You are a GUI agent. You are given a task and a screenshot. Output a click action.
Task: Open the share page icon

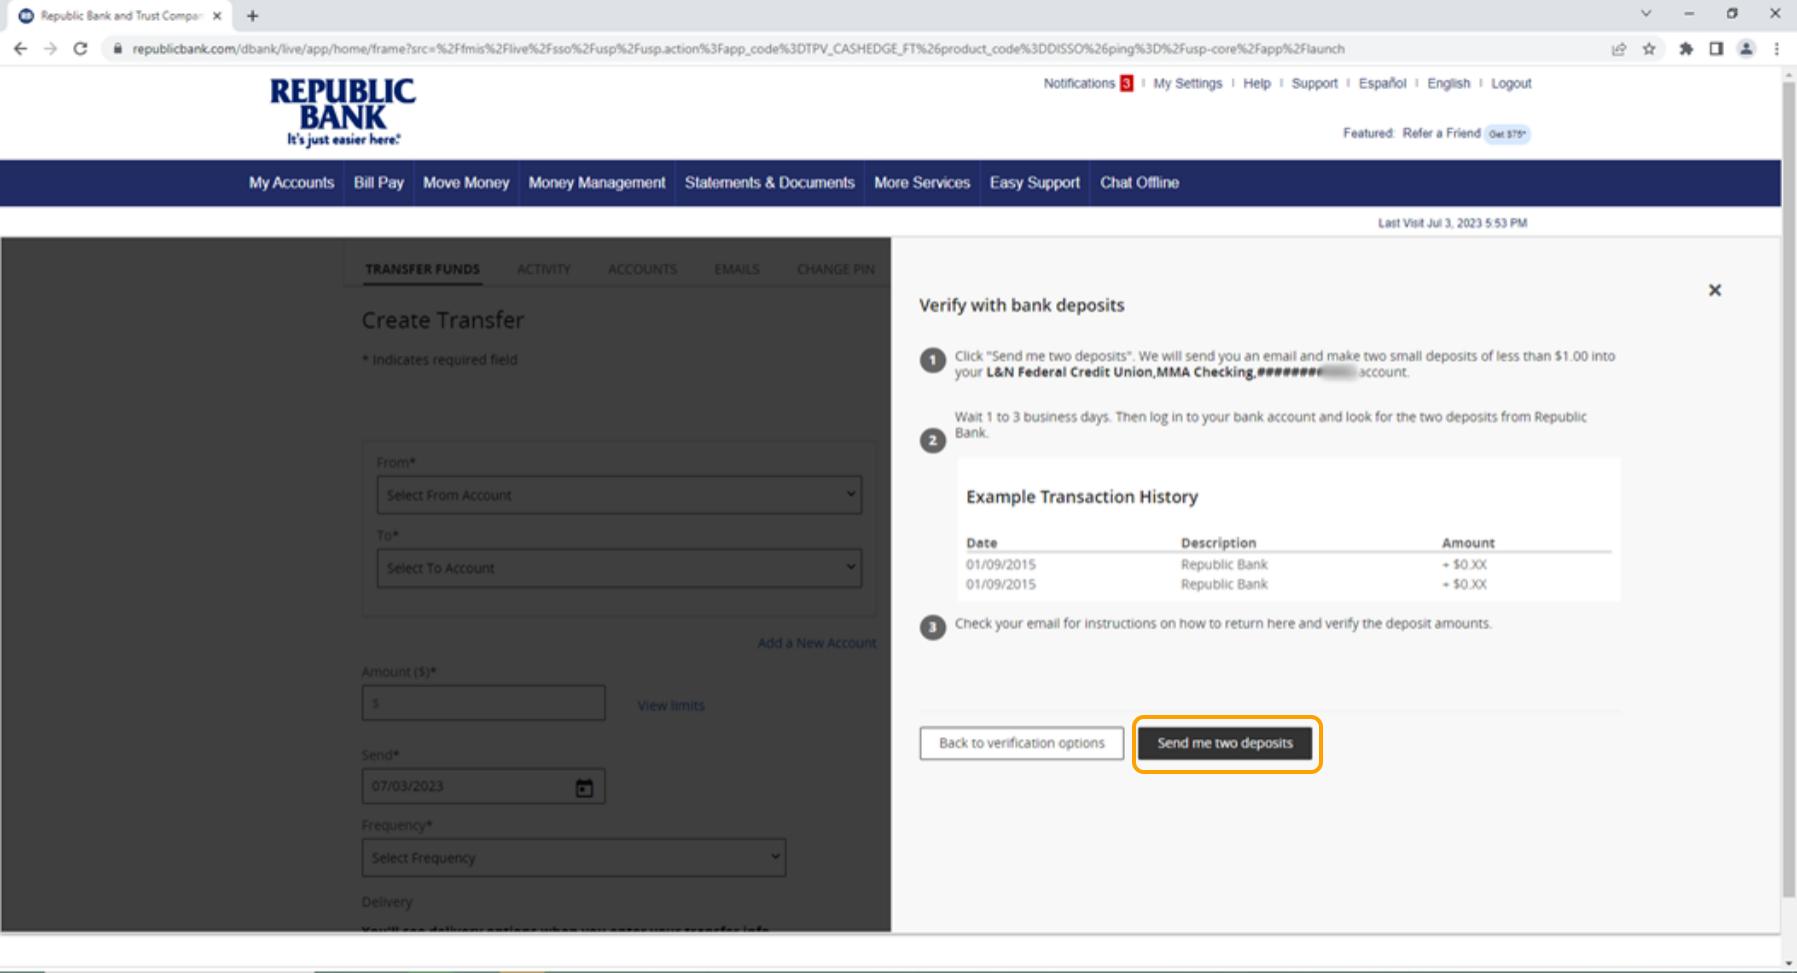(x=1618, y=49)
